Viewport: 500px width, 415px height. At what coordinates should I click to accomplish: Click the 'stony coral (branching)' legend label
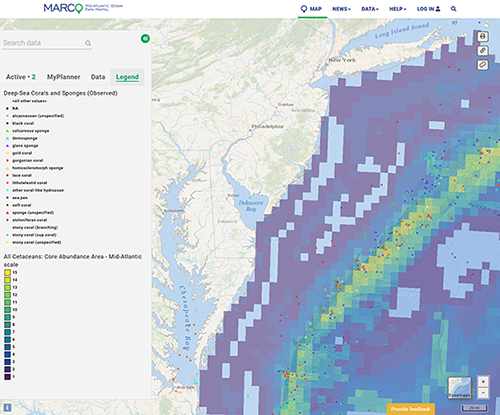[35, 227]
